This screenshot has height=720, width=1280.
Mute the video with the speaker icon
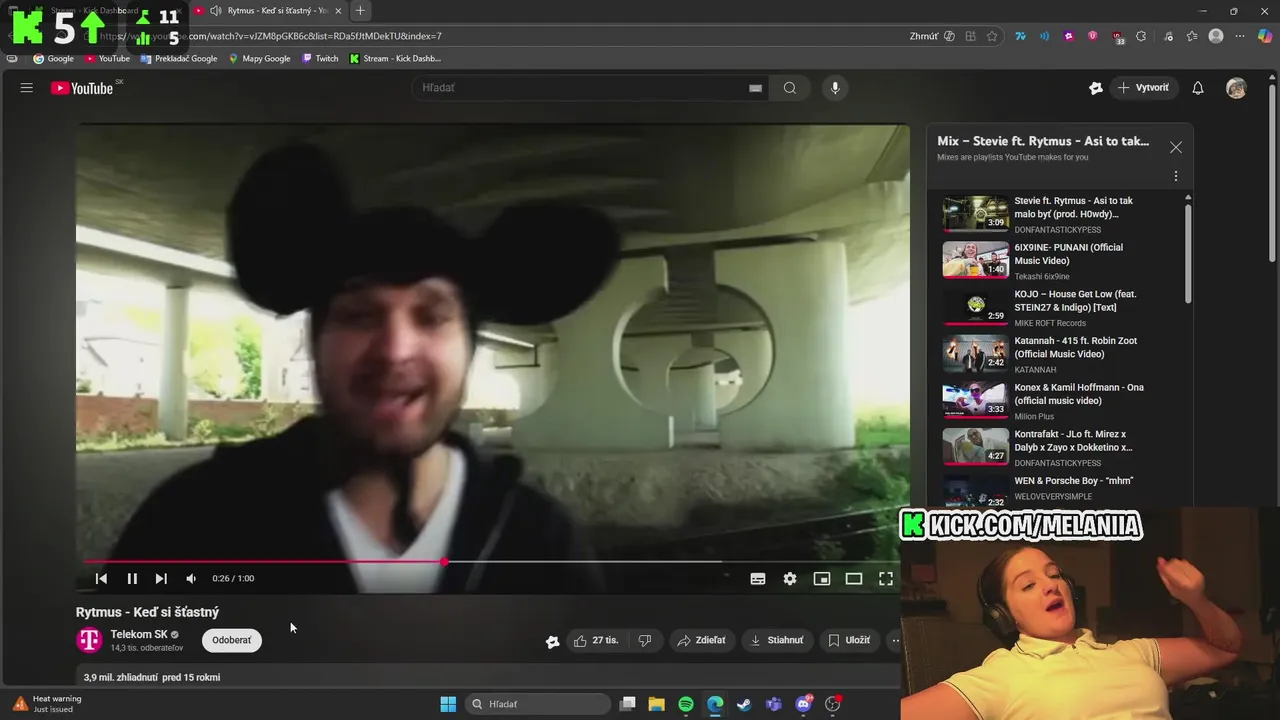pos(191,578)
